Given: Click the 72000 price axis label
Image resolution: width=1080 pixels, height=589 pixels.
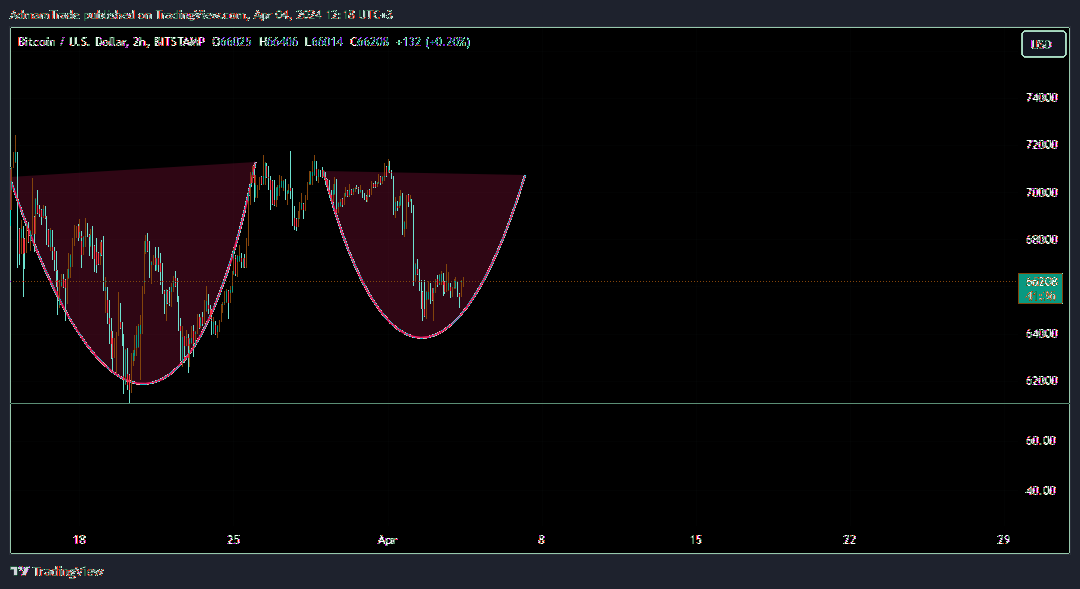Looking at the screenshot, I should (x=1041, y=145).
